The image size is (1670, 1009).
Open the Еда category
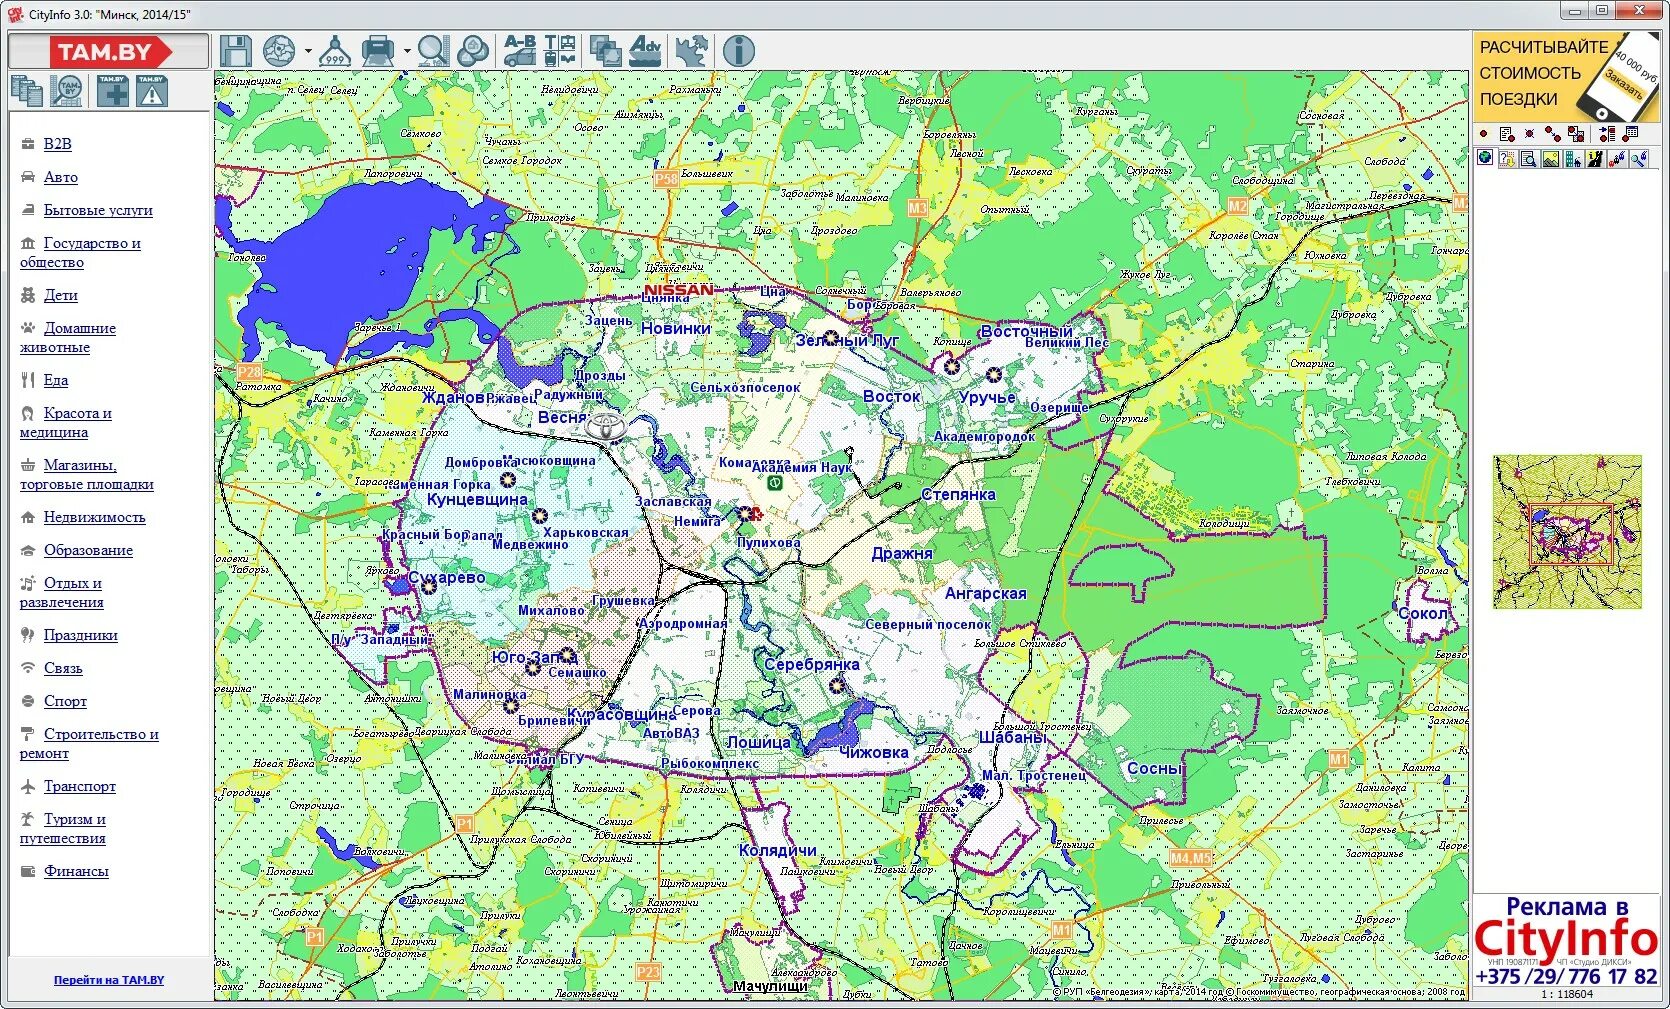click(56, 380)
